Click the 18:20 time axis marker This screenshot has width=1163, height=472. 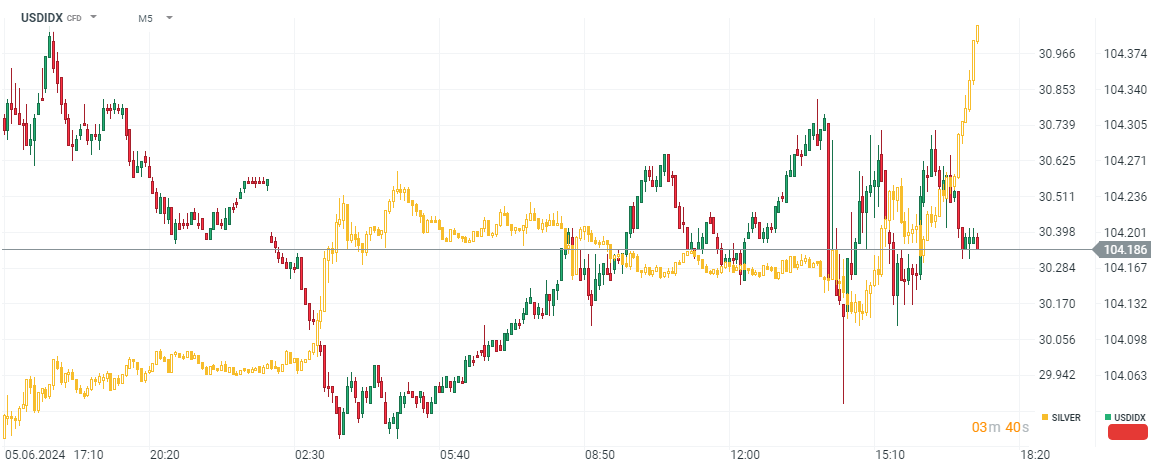(1035, 455)
